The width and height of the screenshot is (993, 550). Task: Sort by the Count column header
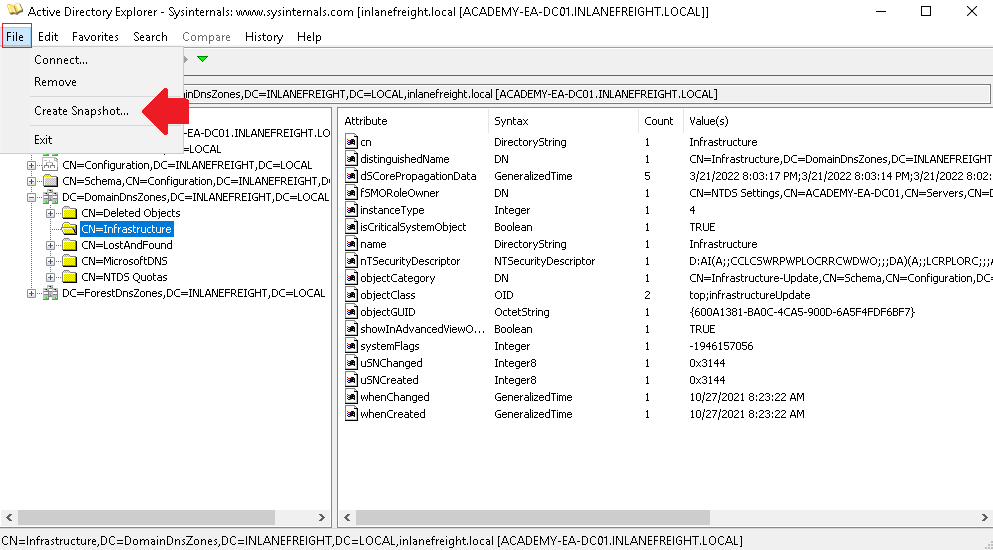click(x=660, y=121)
